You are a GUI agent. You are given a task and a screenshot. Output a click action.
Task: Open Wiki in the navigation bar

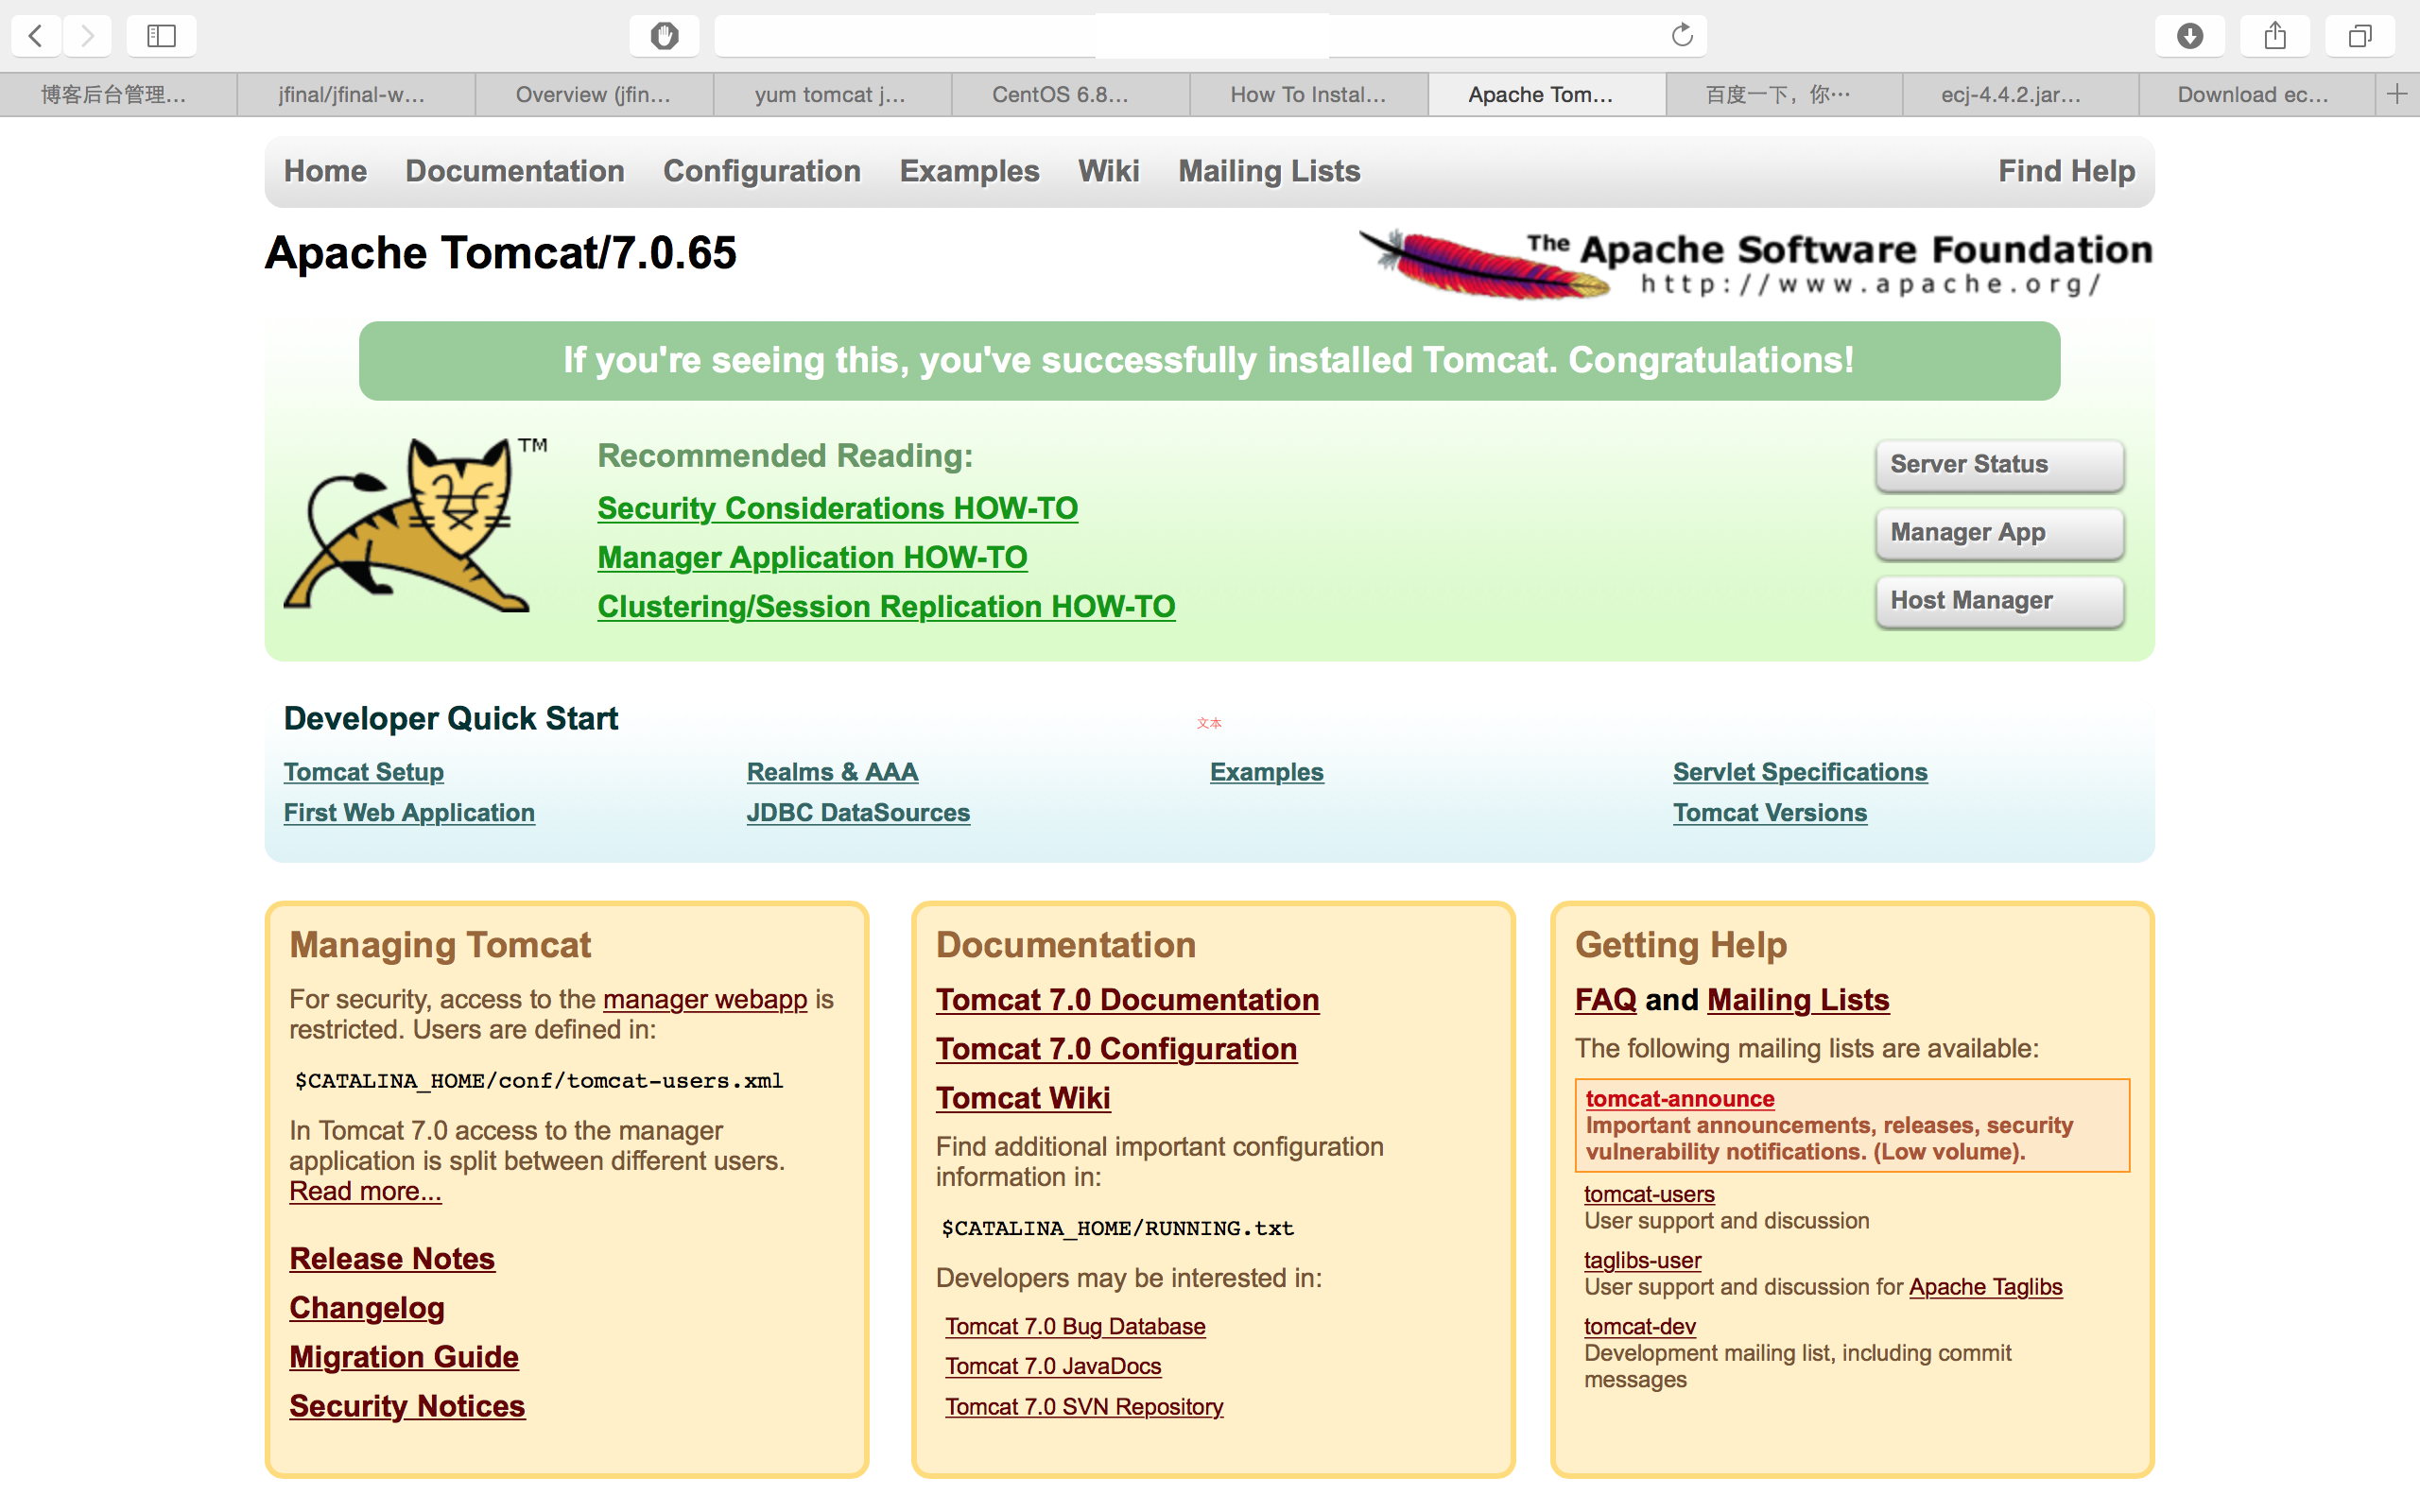click(x=1108, y=171)
